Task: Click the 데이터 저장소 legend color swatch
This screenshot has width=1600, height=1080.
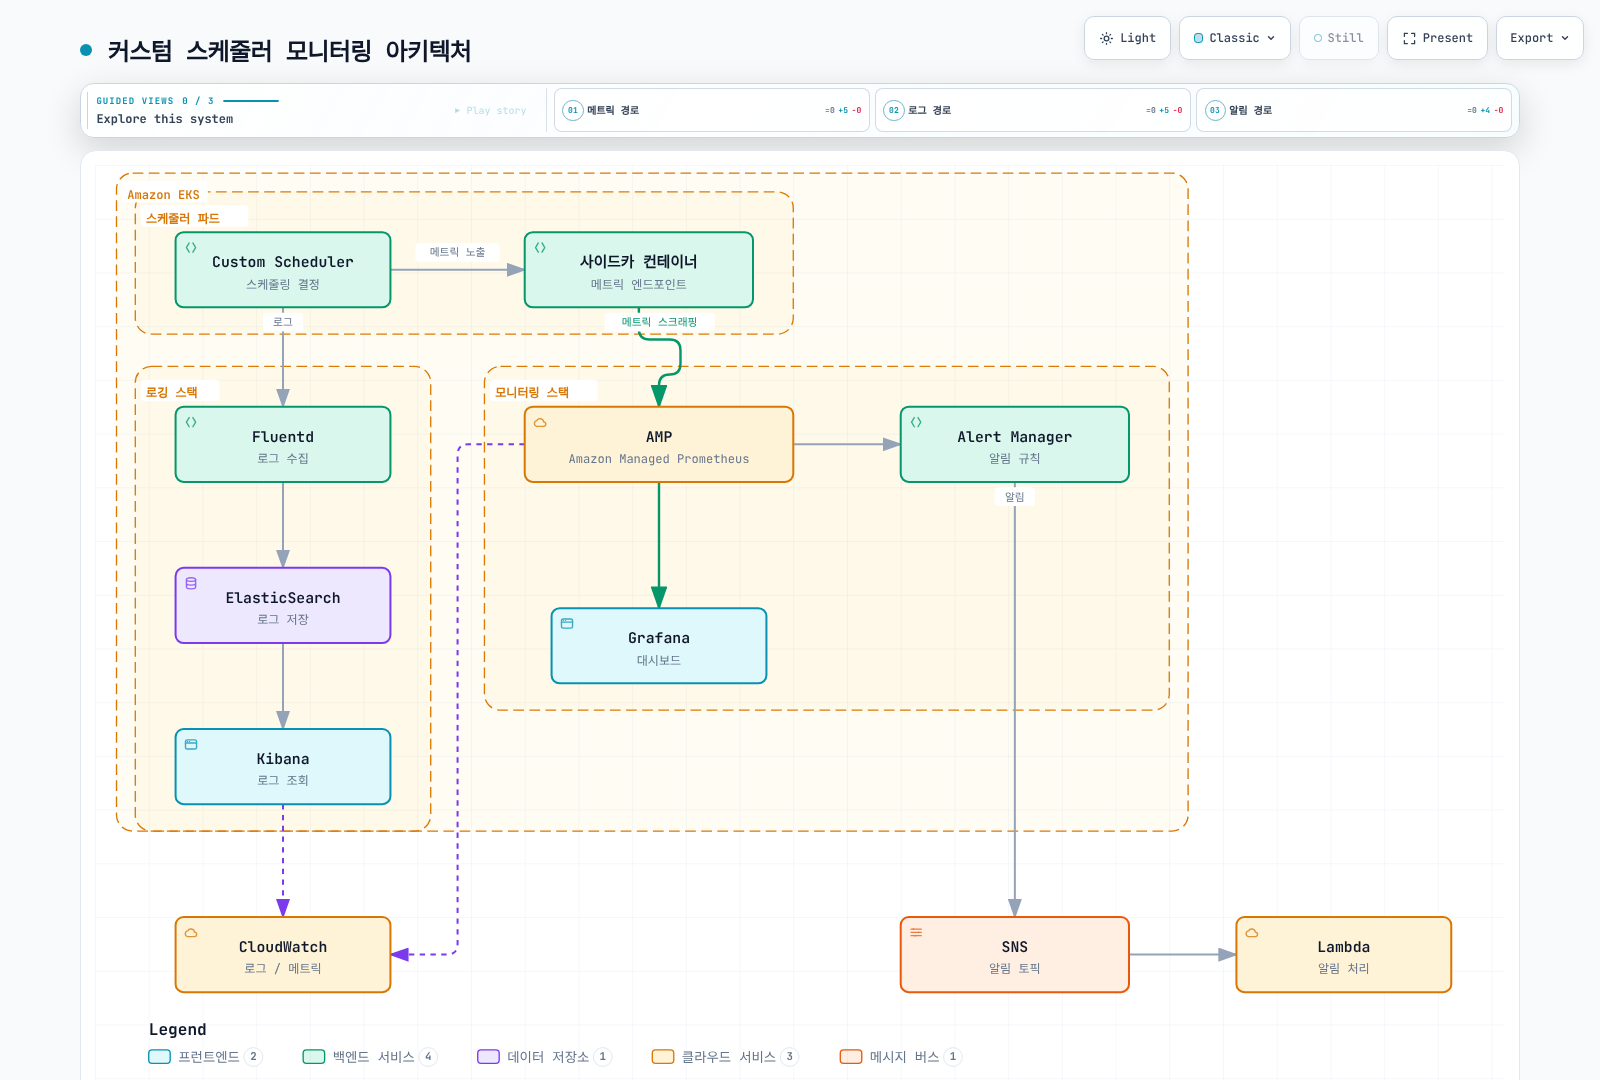Action: pos(488,1057)
